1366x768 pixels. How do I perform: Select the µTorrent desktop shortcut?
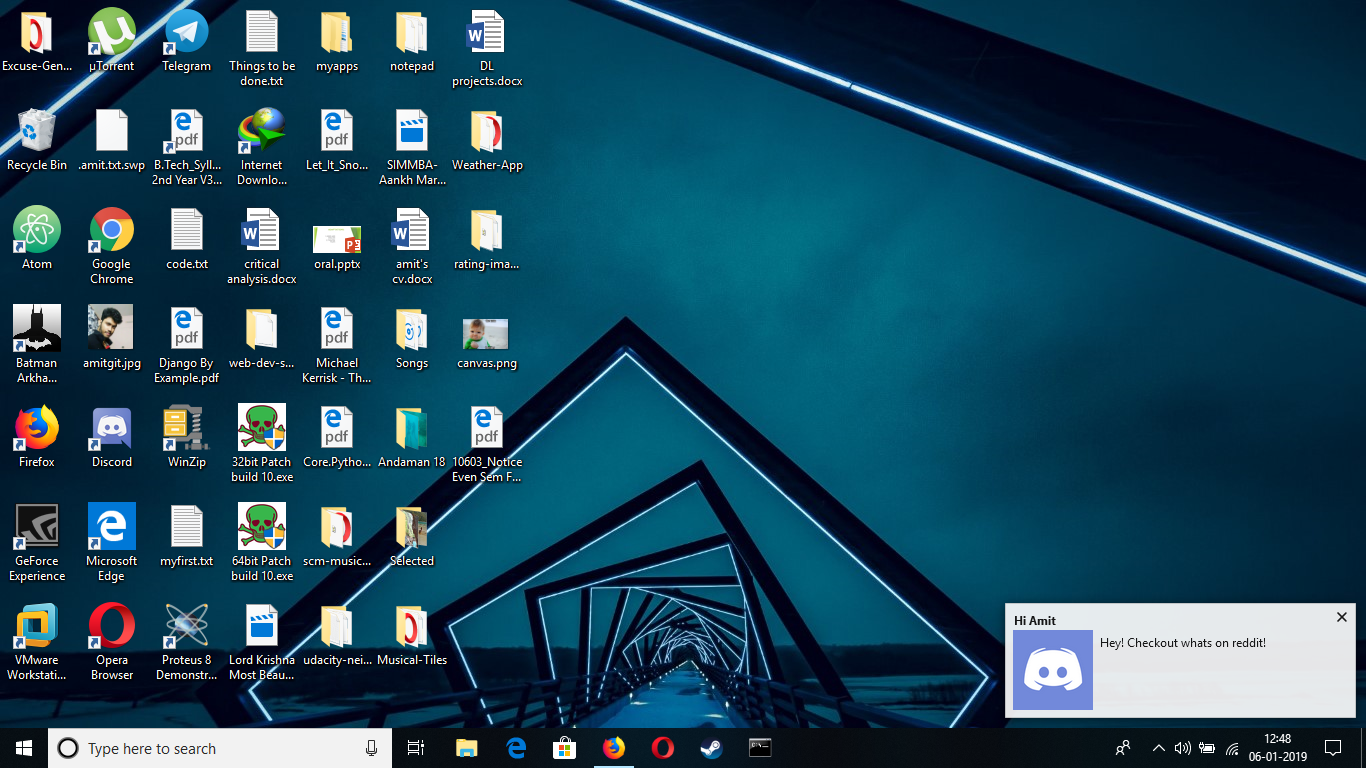pos(112,42)
